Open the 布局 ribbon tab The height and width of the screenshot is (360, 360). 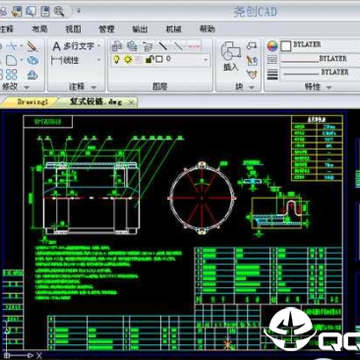click(39, 29)
